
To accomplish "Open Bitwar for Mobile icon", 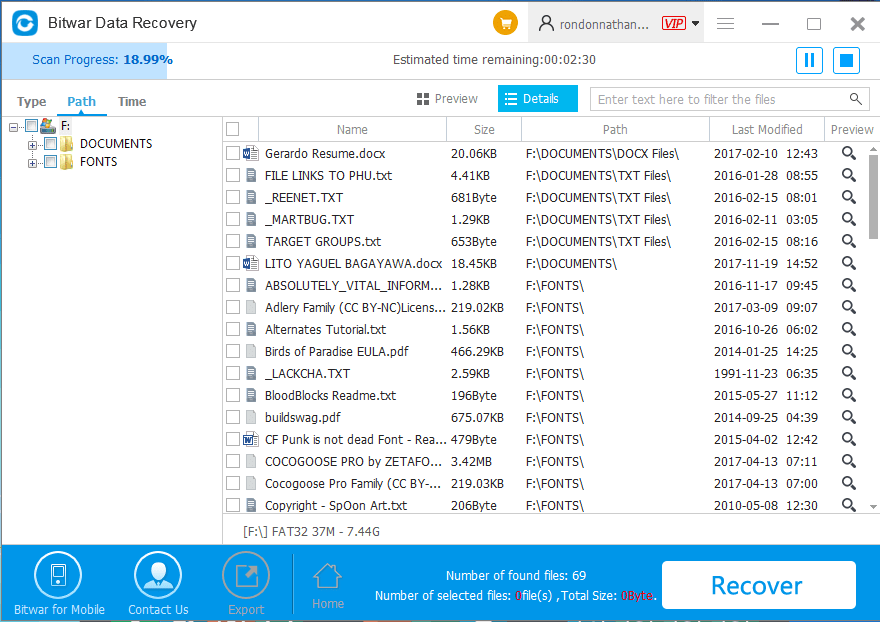I will 58,575.
